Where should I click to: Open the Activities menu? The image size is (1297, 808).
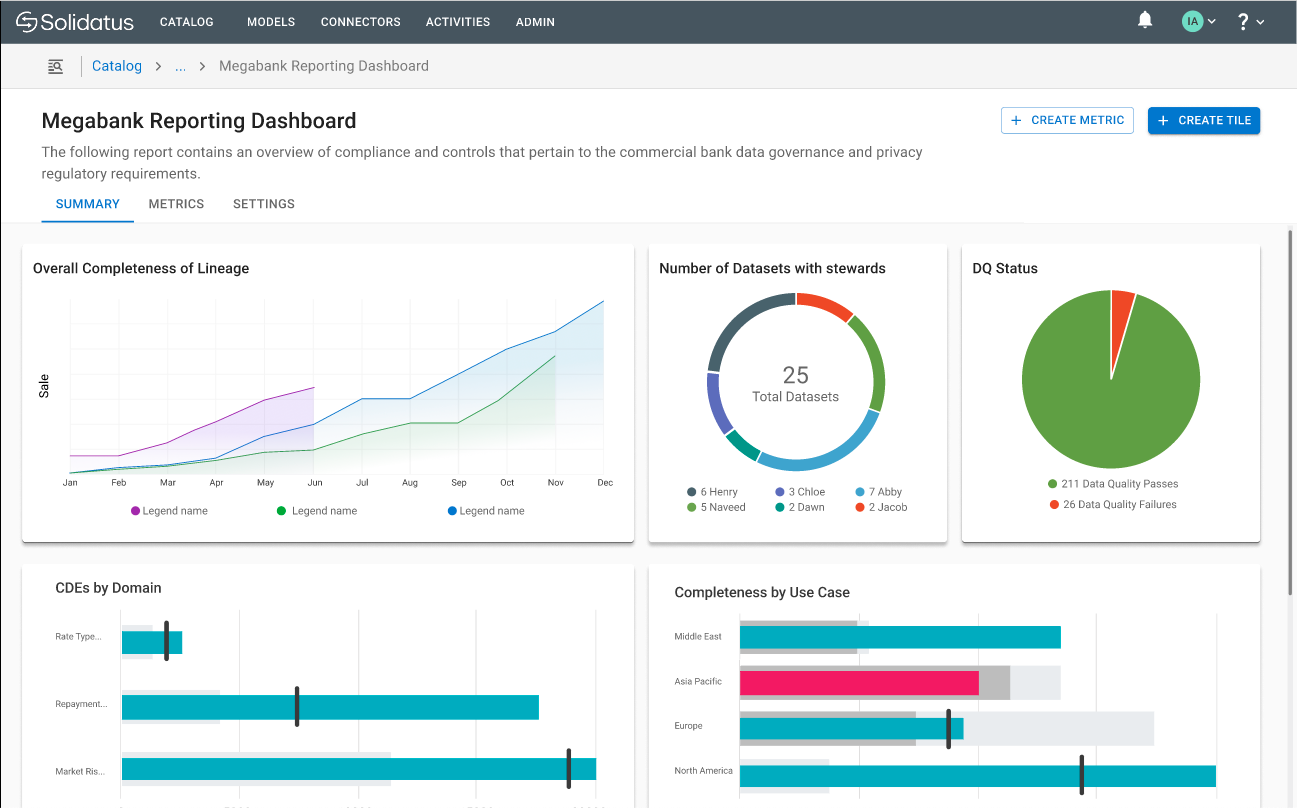[x=458, y=21]
